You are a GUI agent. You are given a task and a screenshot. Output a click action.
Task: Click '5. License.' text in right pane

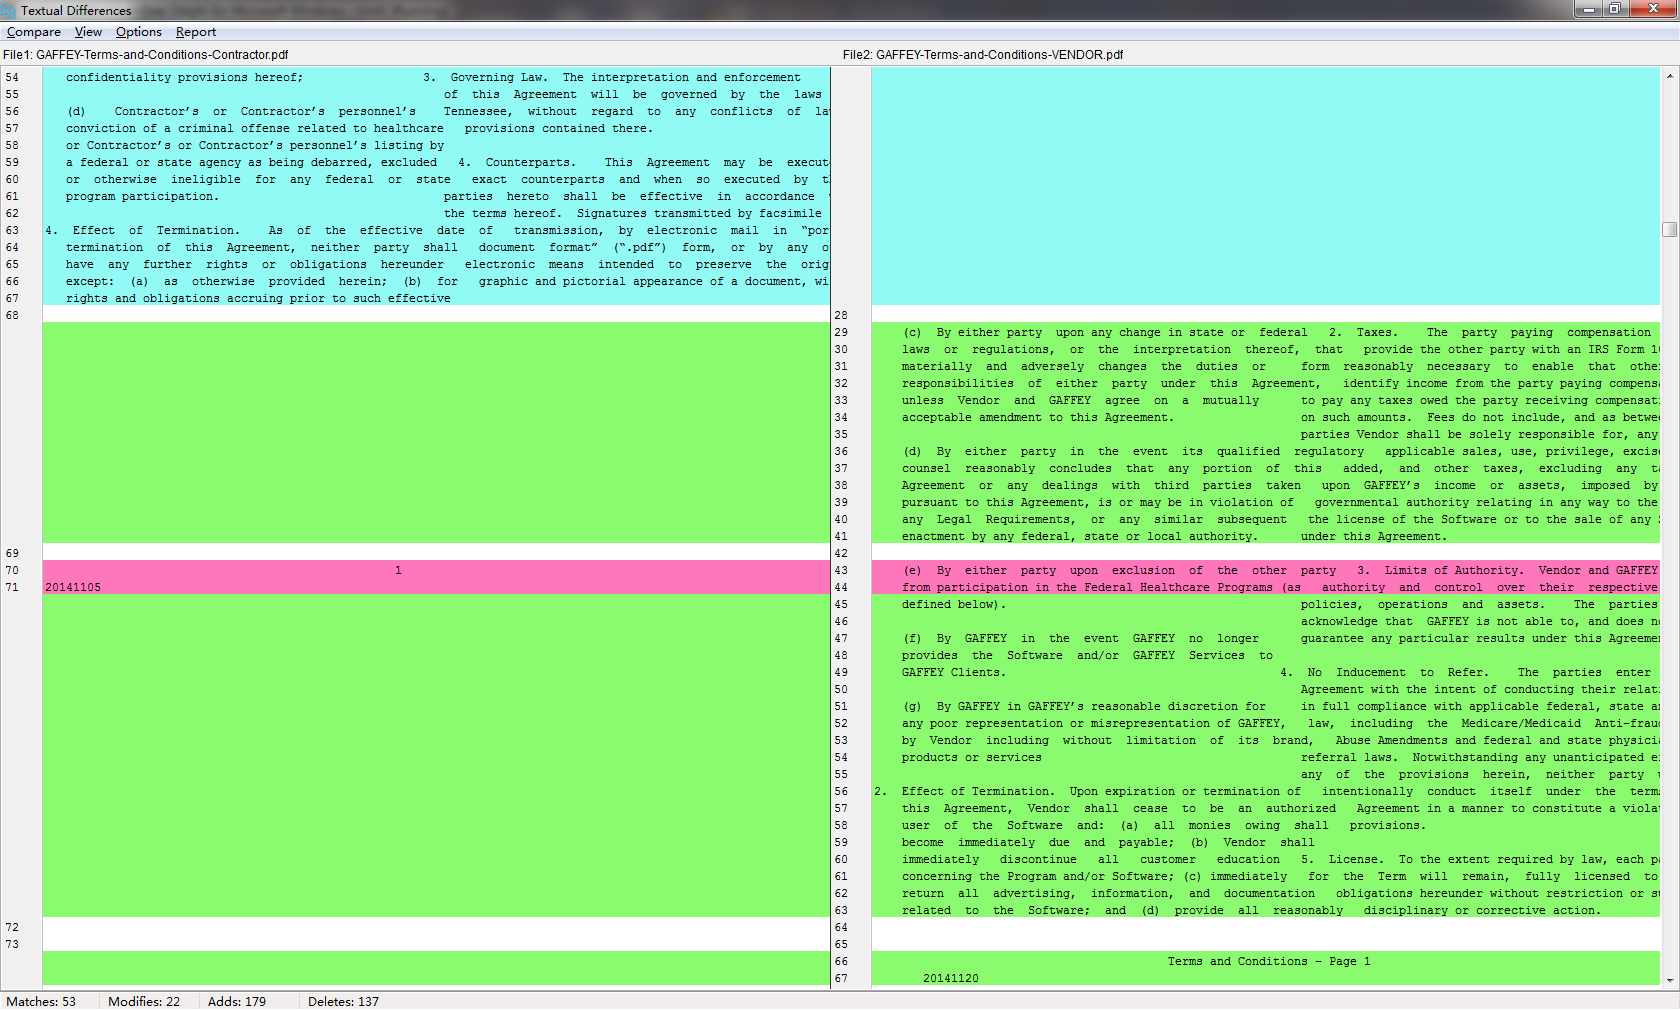coord(1342,859)
